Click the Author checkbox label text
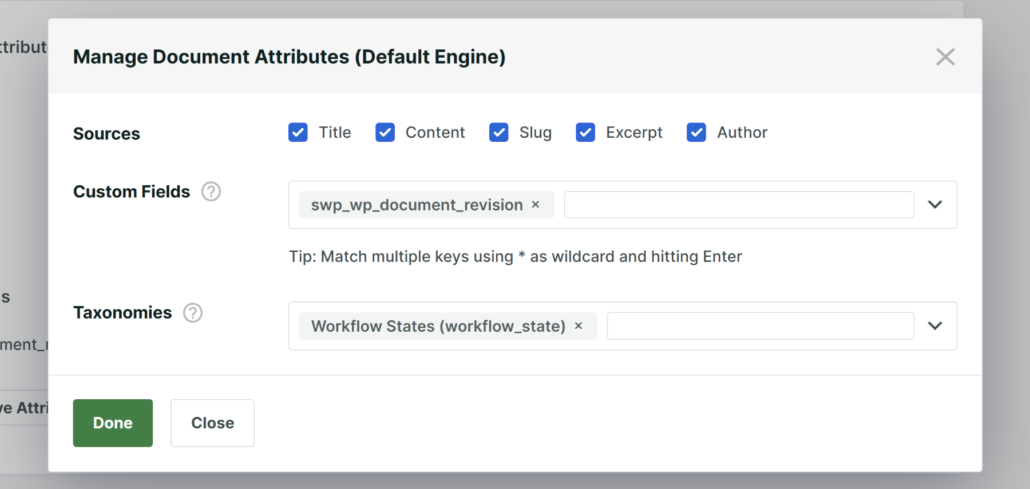1030x489 pixels. [x=742, y=133]
